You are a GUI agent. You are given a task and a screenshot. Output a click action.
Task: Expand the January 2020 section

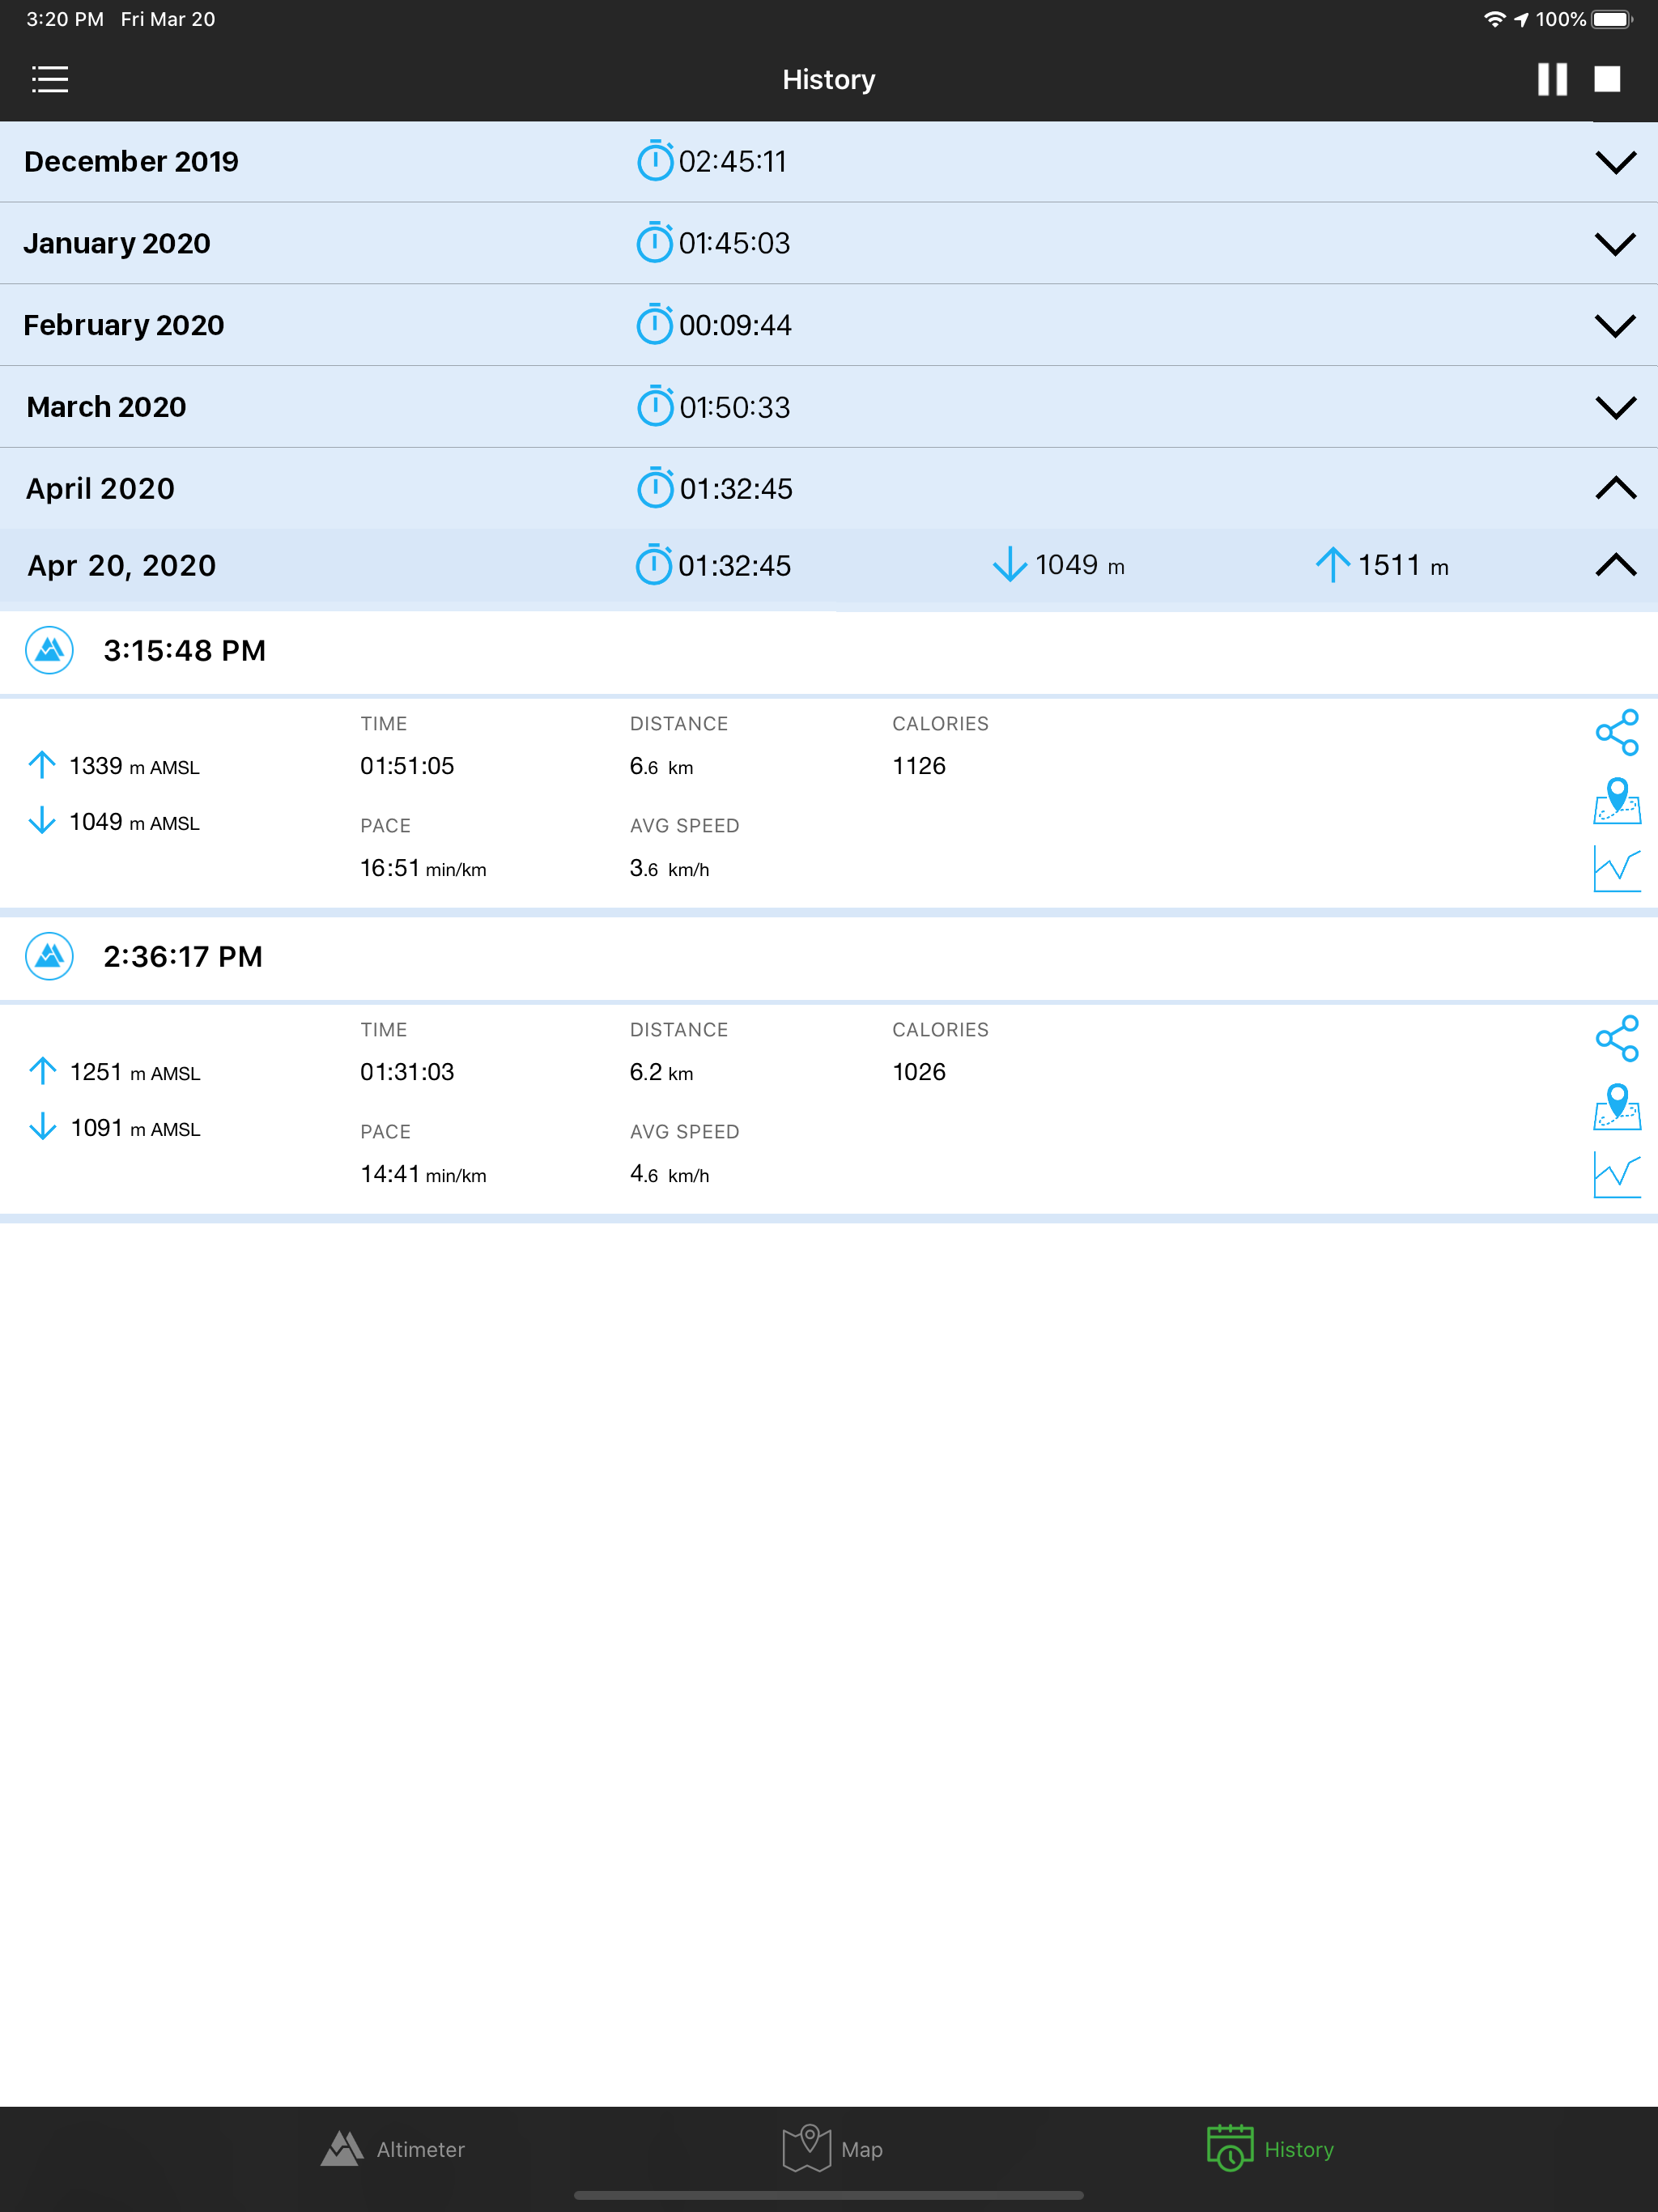1614,244
